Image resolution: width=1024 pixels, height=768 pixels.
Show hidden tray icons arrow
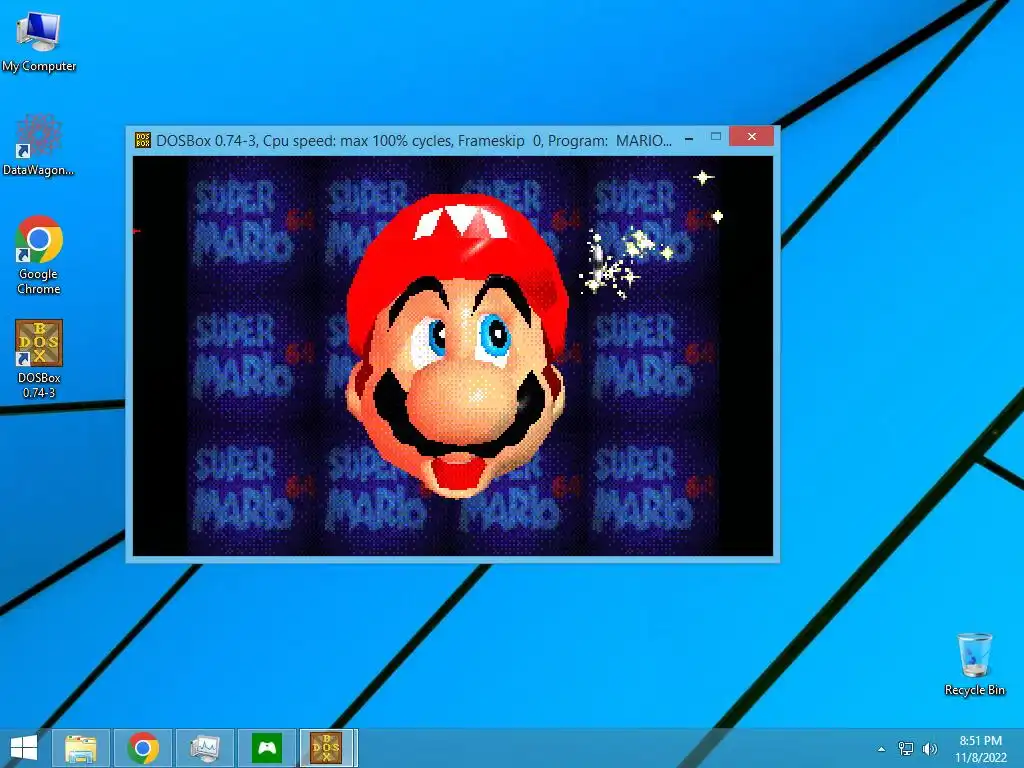tap(882, 749)
